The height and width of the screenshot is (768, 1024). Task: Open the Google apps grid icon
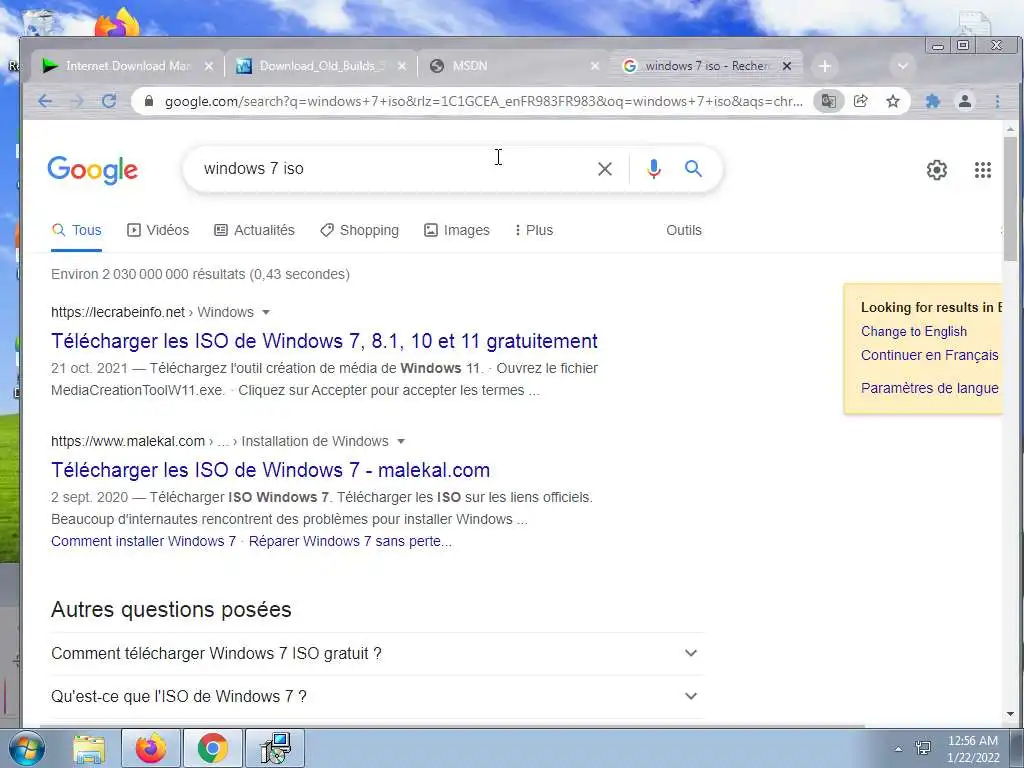pos(983,170)
